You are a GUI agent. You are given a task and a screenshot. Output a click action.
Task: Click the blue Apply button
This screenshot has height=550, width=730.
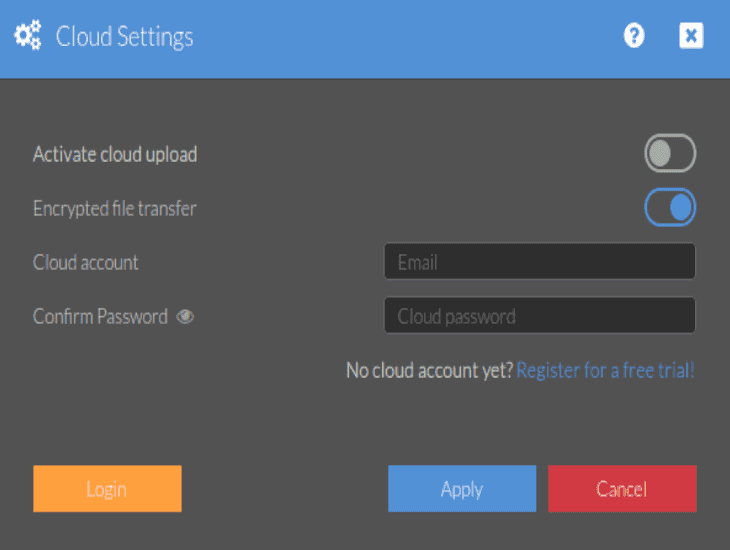click(x=462, y=489)
